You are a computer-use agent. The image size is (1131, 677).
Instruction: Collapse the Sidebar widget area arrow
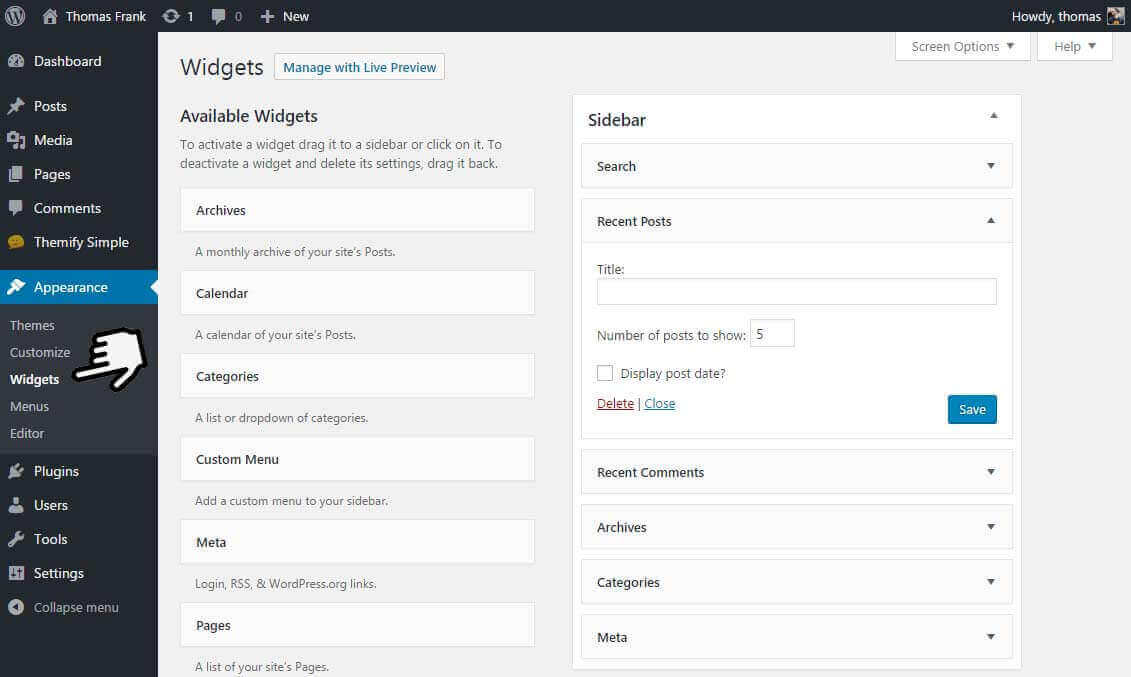[993, 115]
